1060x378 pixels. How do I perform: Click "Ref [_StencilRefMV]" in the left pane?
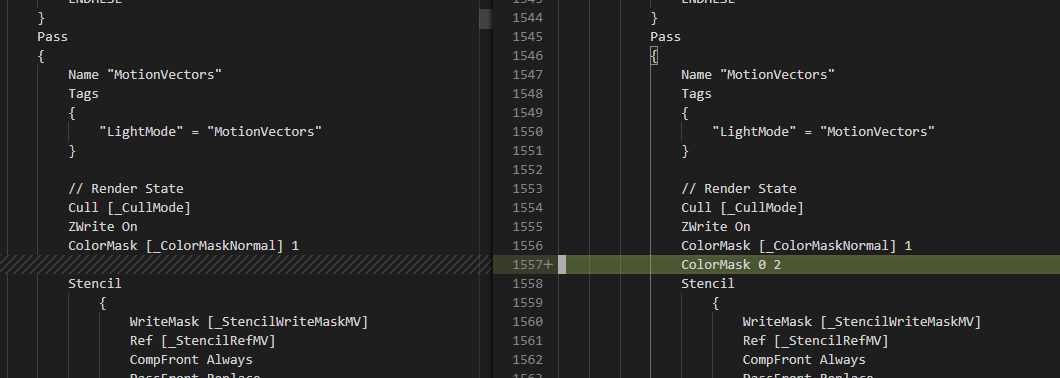203,341
